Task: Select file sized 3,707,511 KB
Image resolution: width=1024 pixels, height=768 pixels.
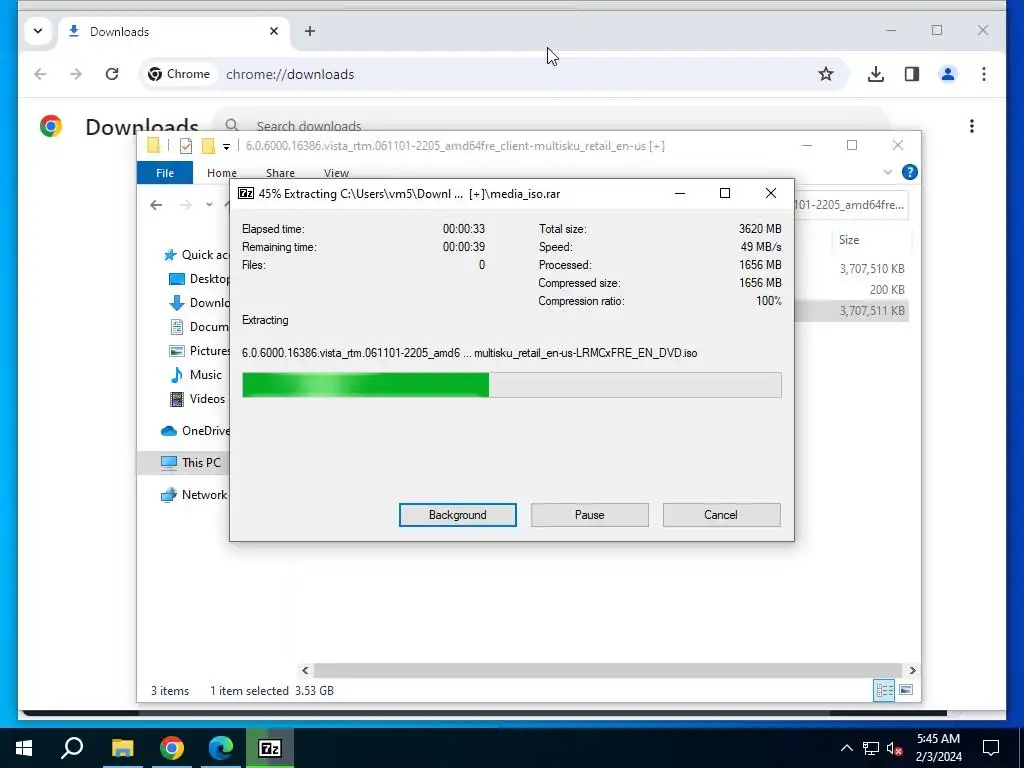Action: click(851, 311)
